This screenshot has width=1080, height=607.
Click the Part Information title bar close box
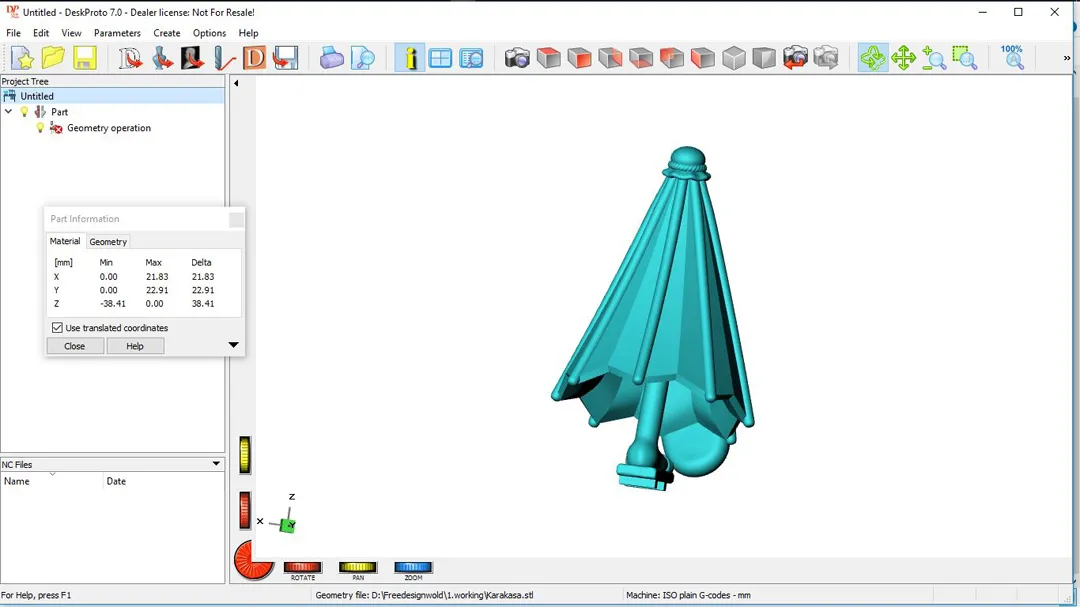[x=236, y=219]
